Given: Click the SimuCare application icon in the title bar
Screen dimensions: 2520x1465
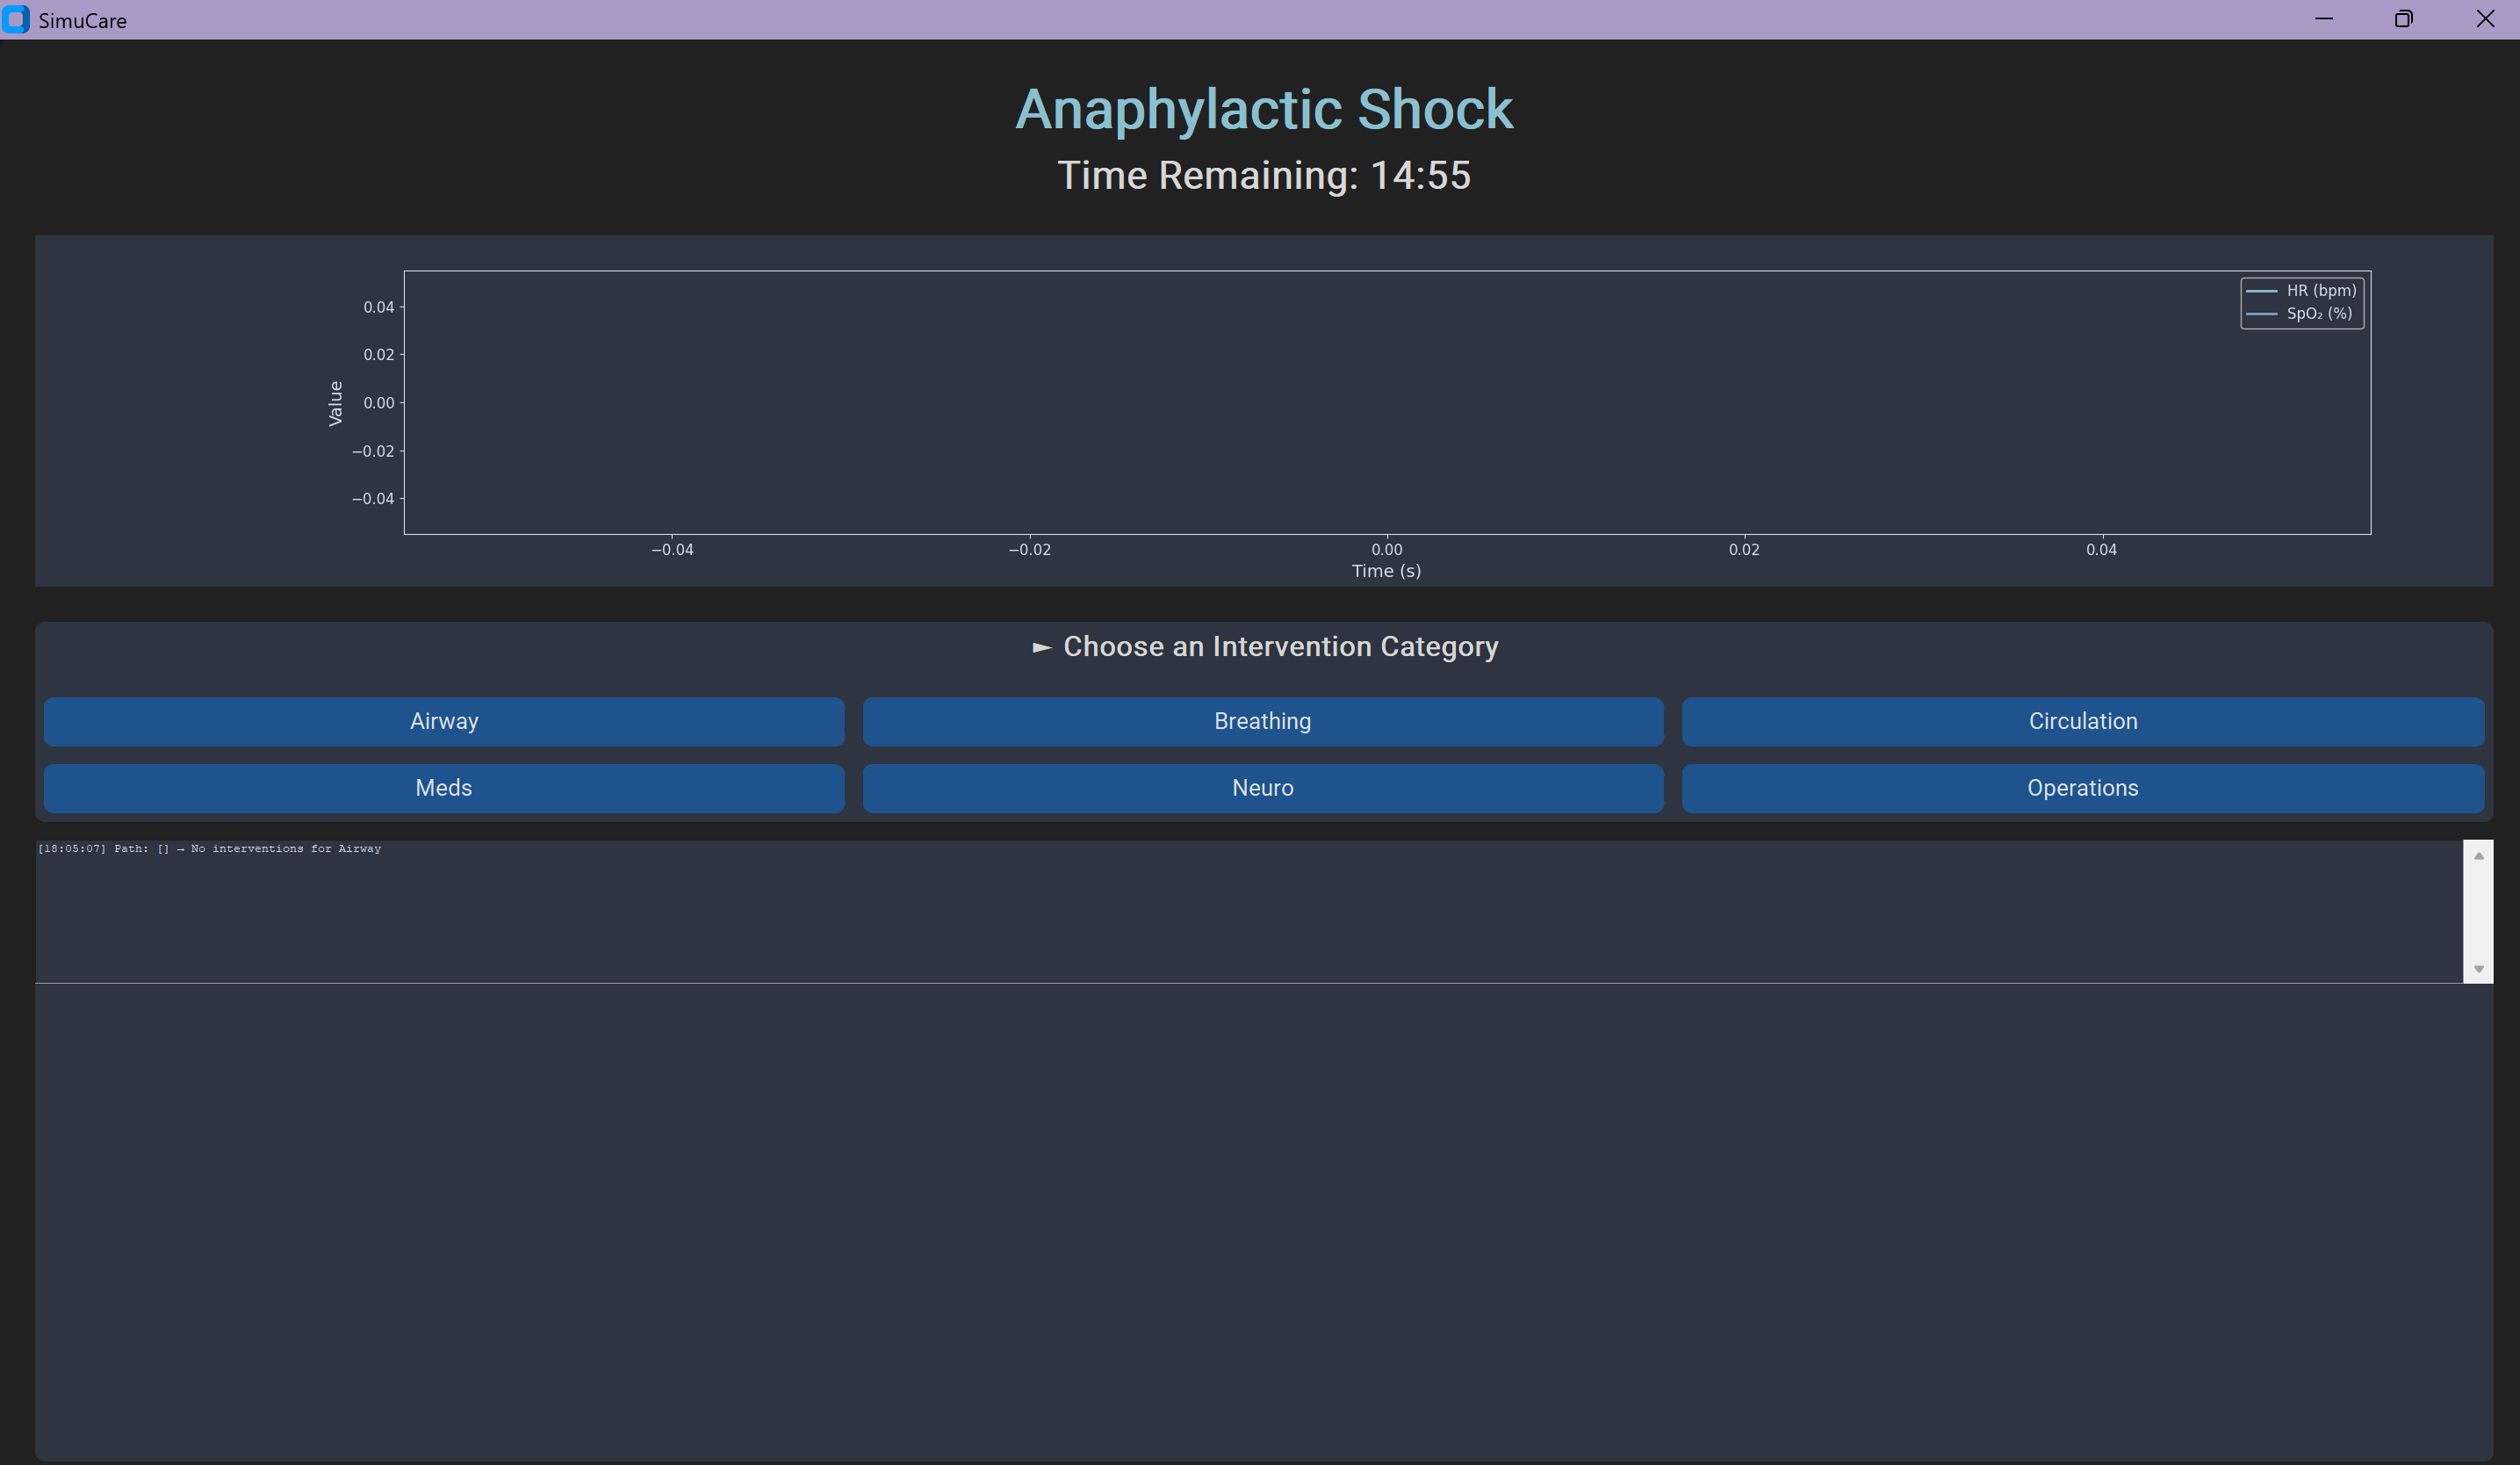Looking at the screenshot, I should (16, 20).
